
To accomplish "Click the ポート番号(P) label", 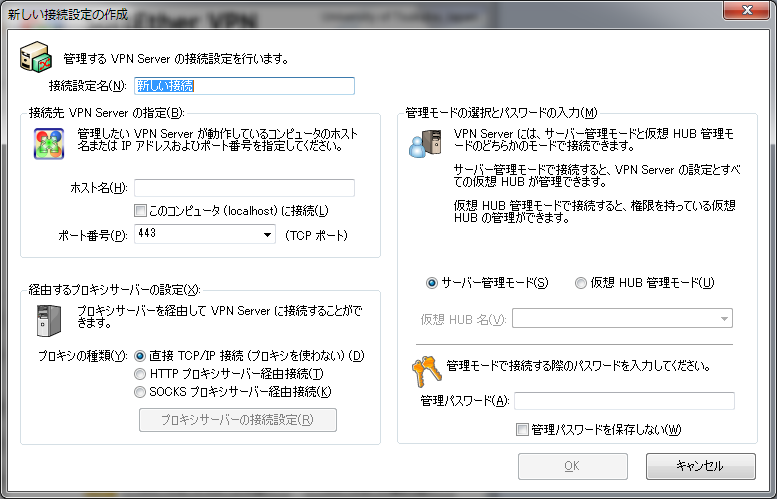I will [x=93, y=236].
